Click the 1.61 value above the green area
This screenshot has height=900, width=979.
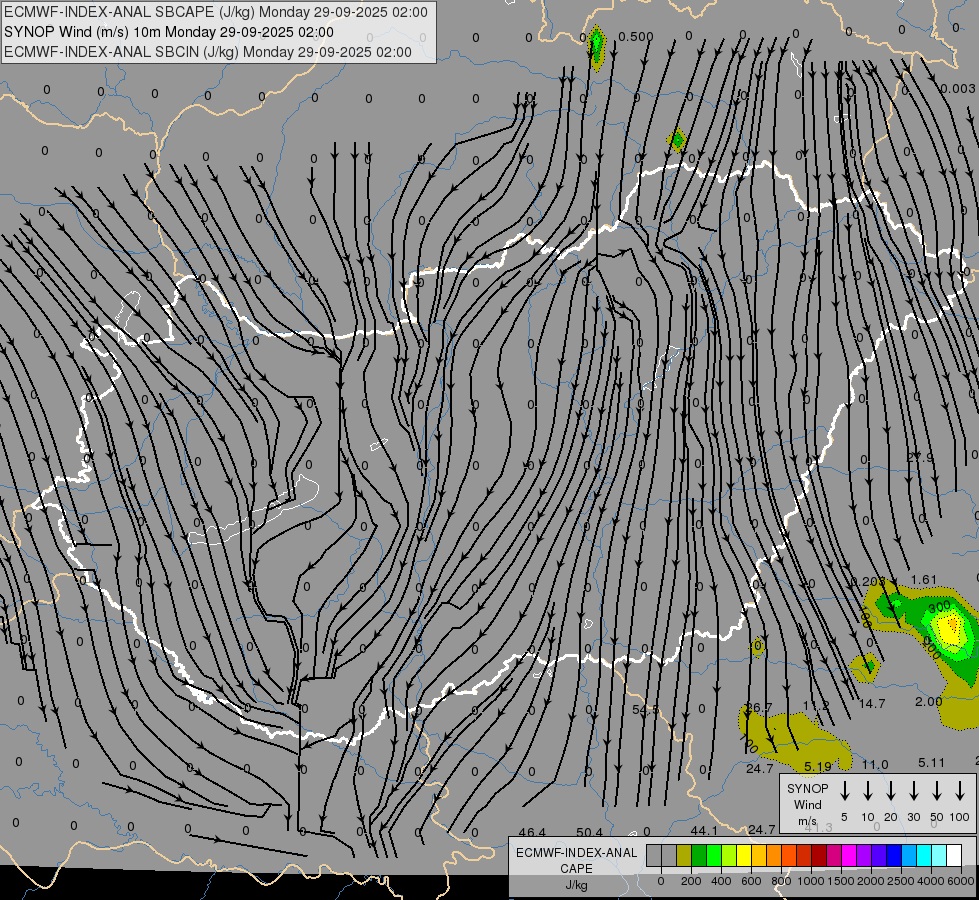(923, 580)
